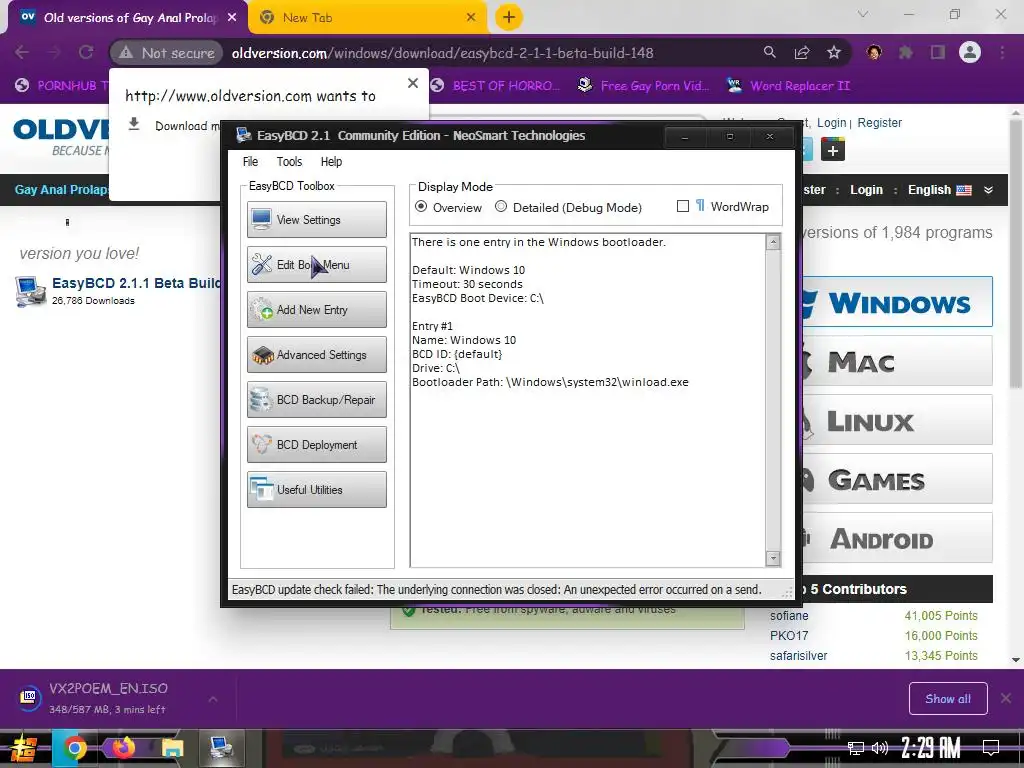This screenshot has width=1024, height=768.
Task: Open Firefox from the taskbar
Action: (x=123, y=748)
